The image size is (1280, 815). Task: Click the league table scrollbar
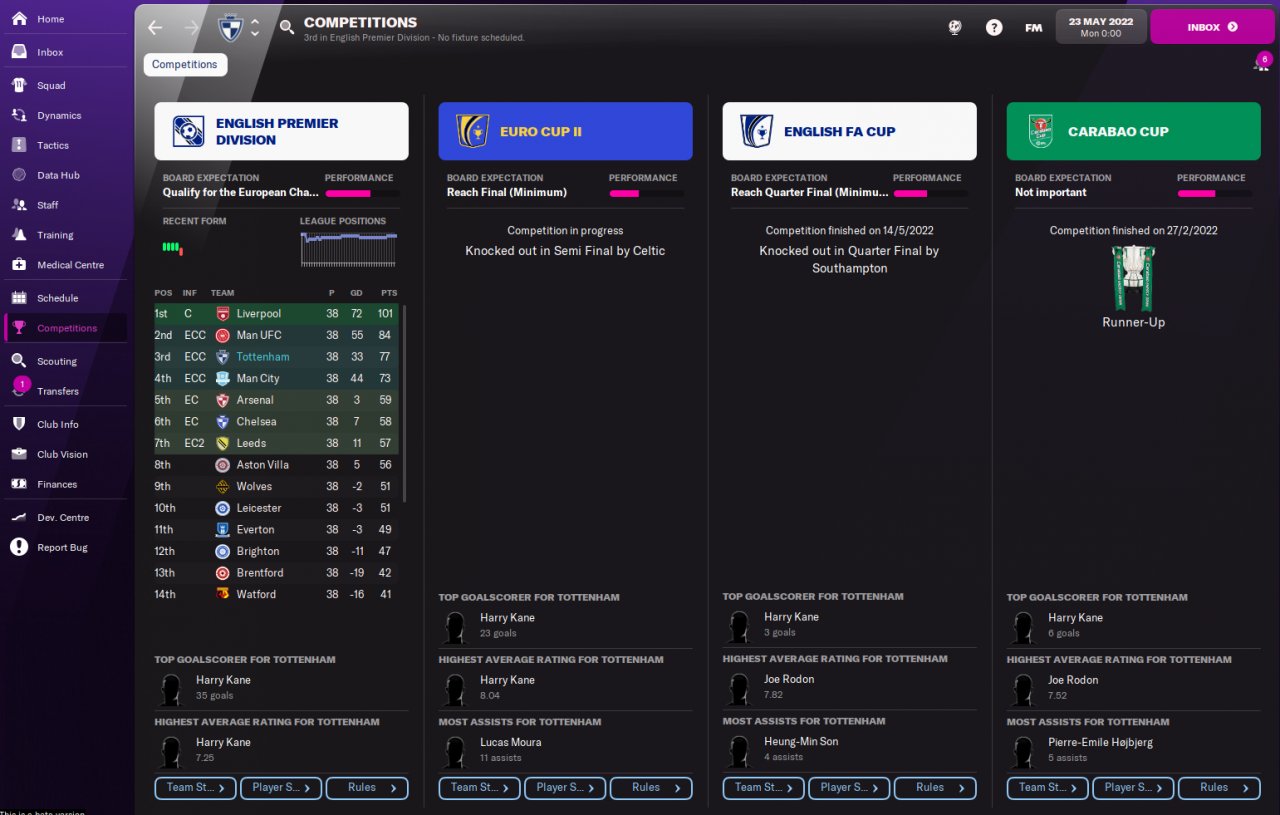coord(404,405)
